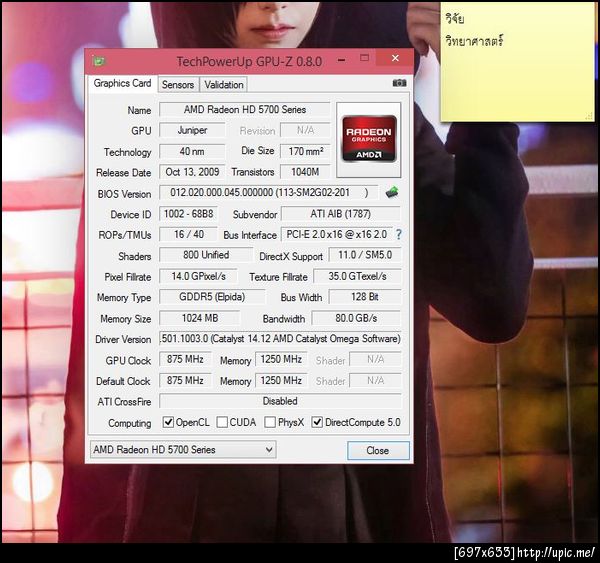600x563 pixels.
Task: Minimize the GPU-Z window
Action: (342, 60)
